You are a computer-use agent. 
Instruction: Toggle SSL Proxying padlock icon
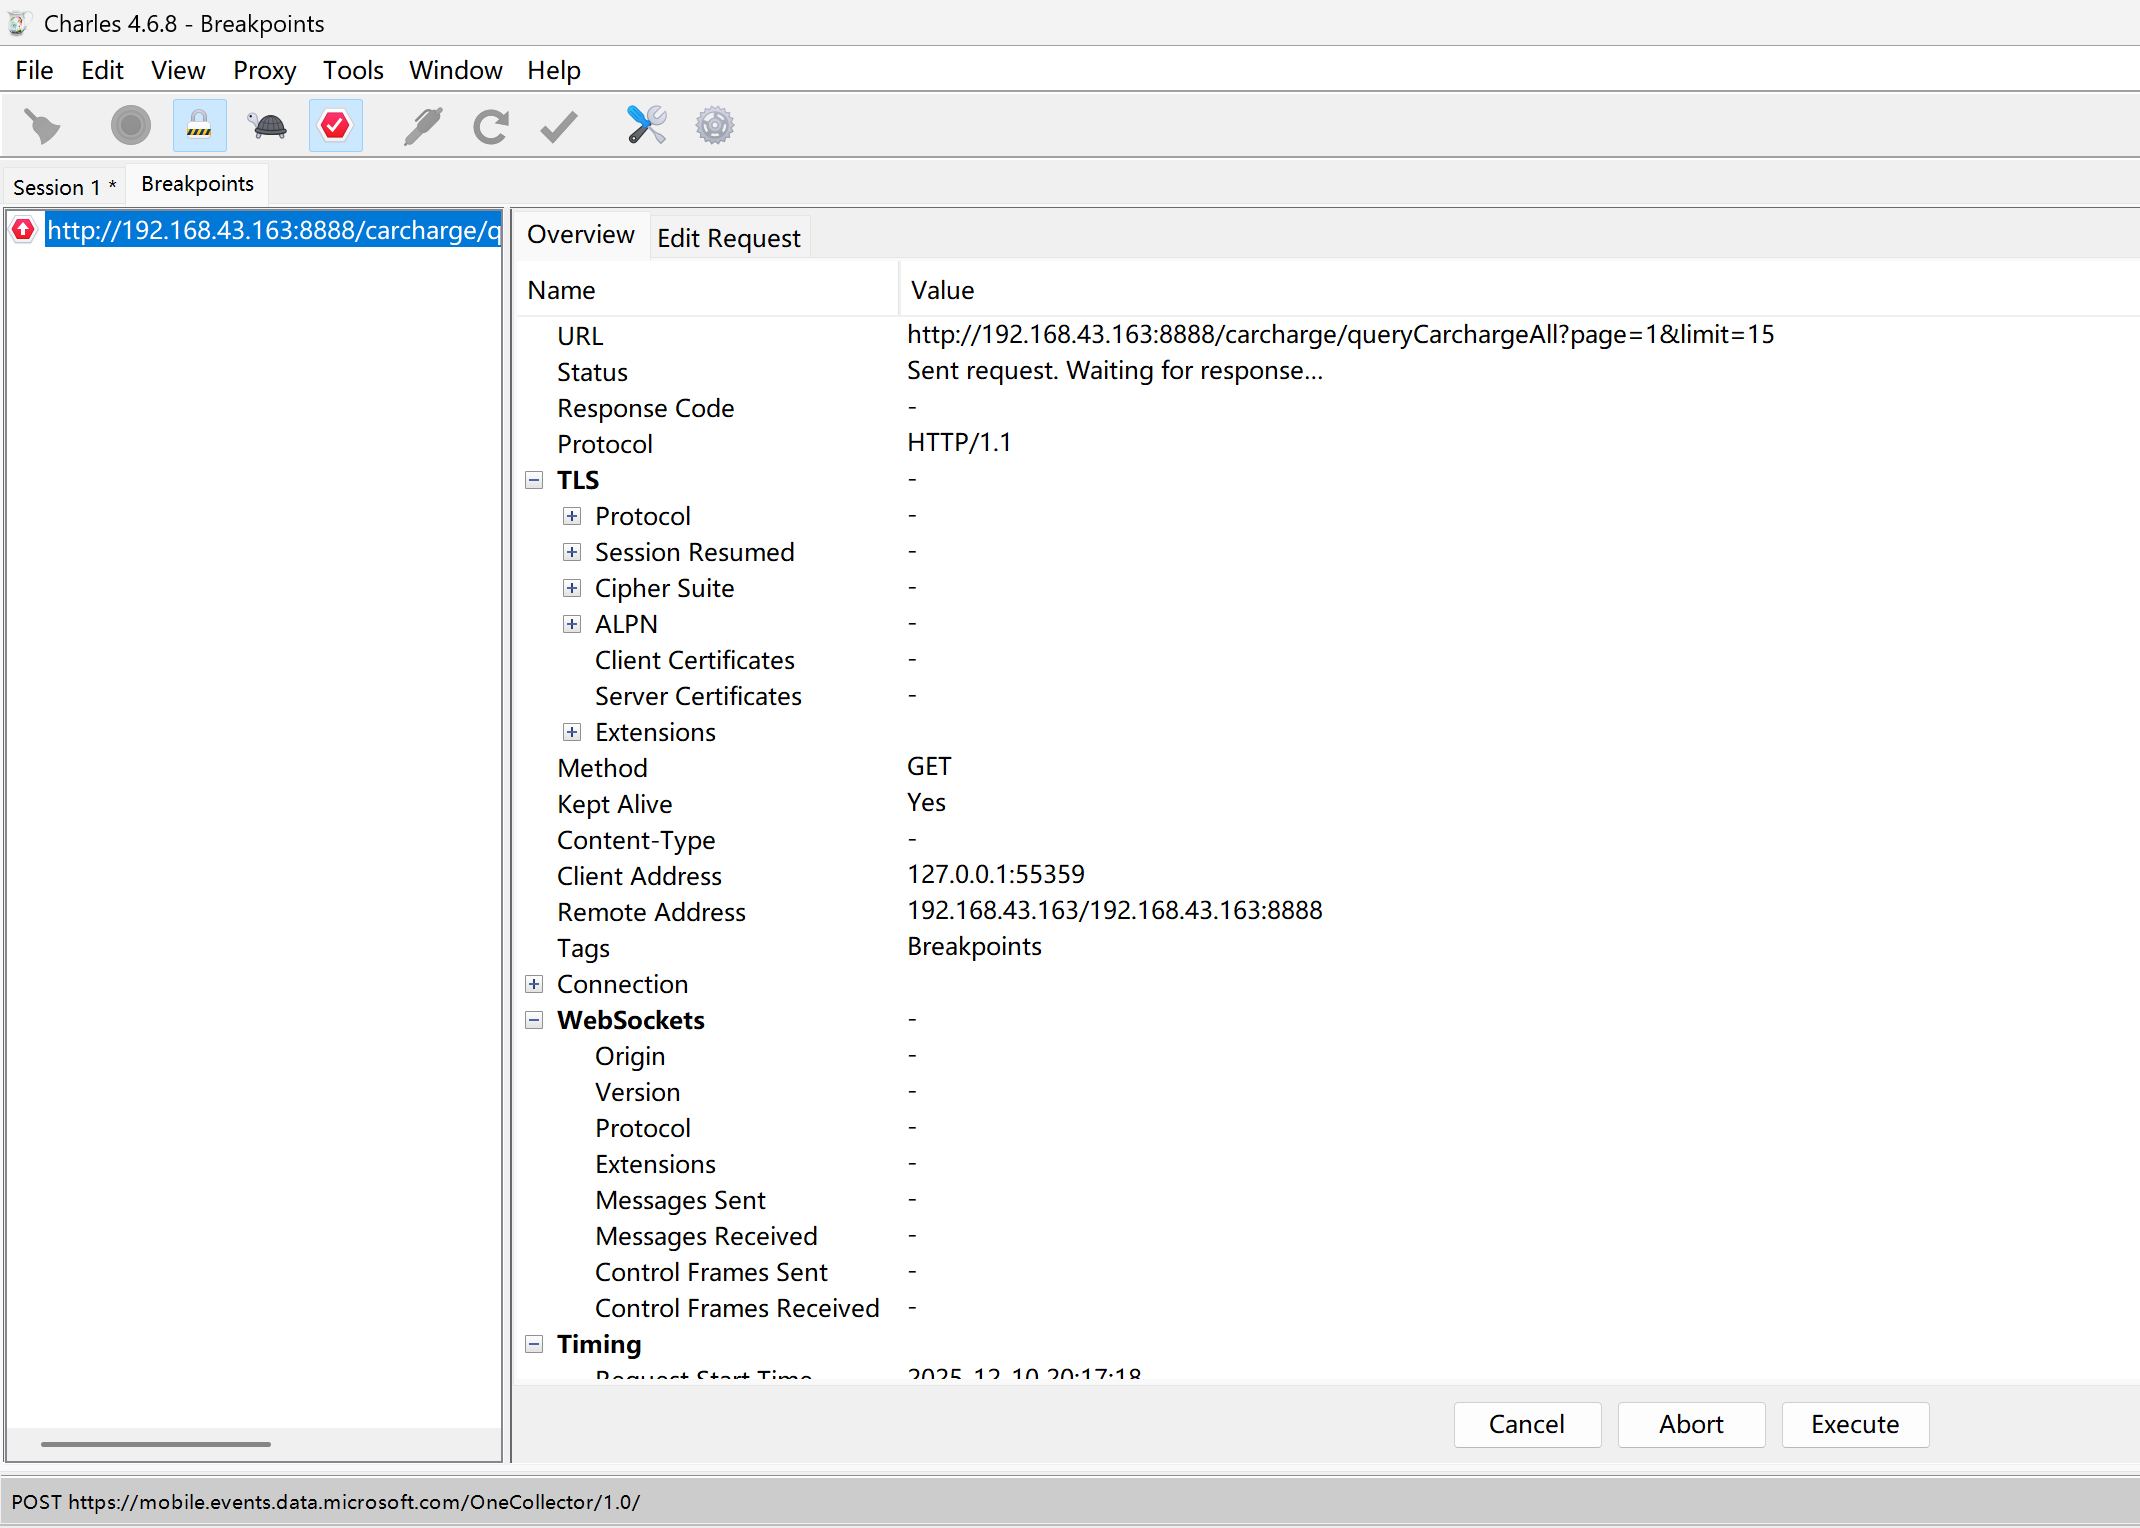pos(199,126)
